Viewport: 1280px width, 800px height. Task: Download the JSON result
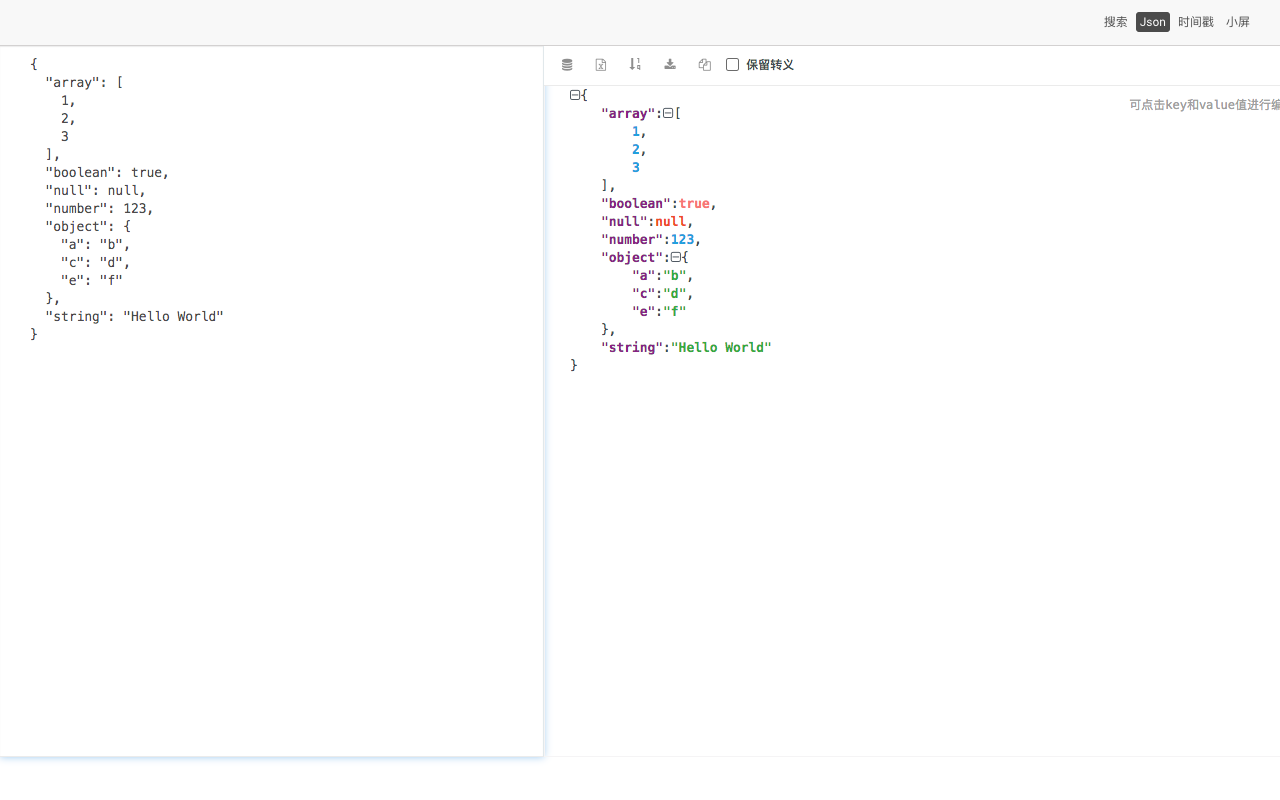[x=669, y=64]
